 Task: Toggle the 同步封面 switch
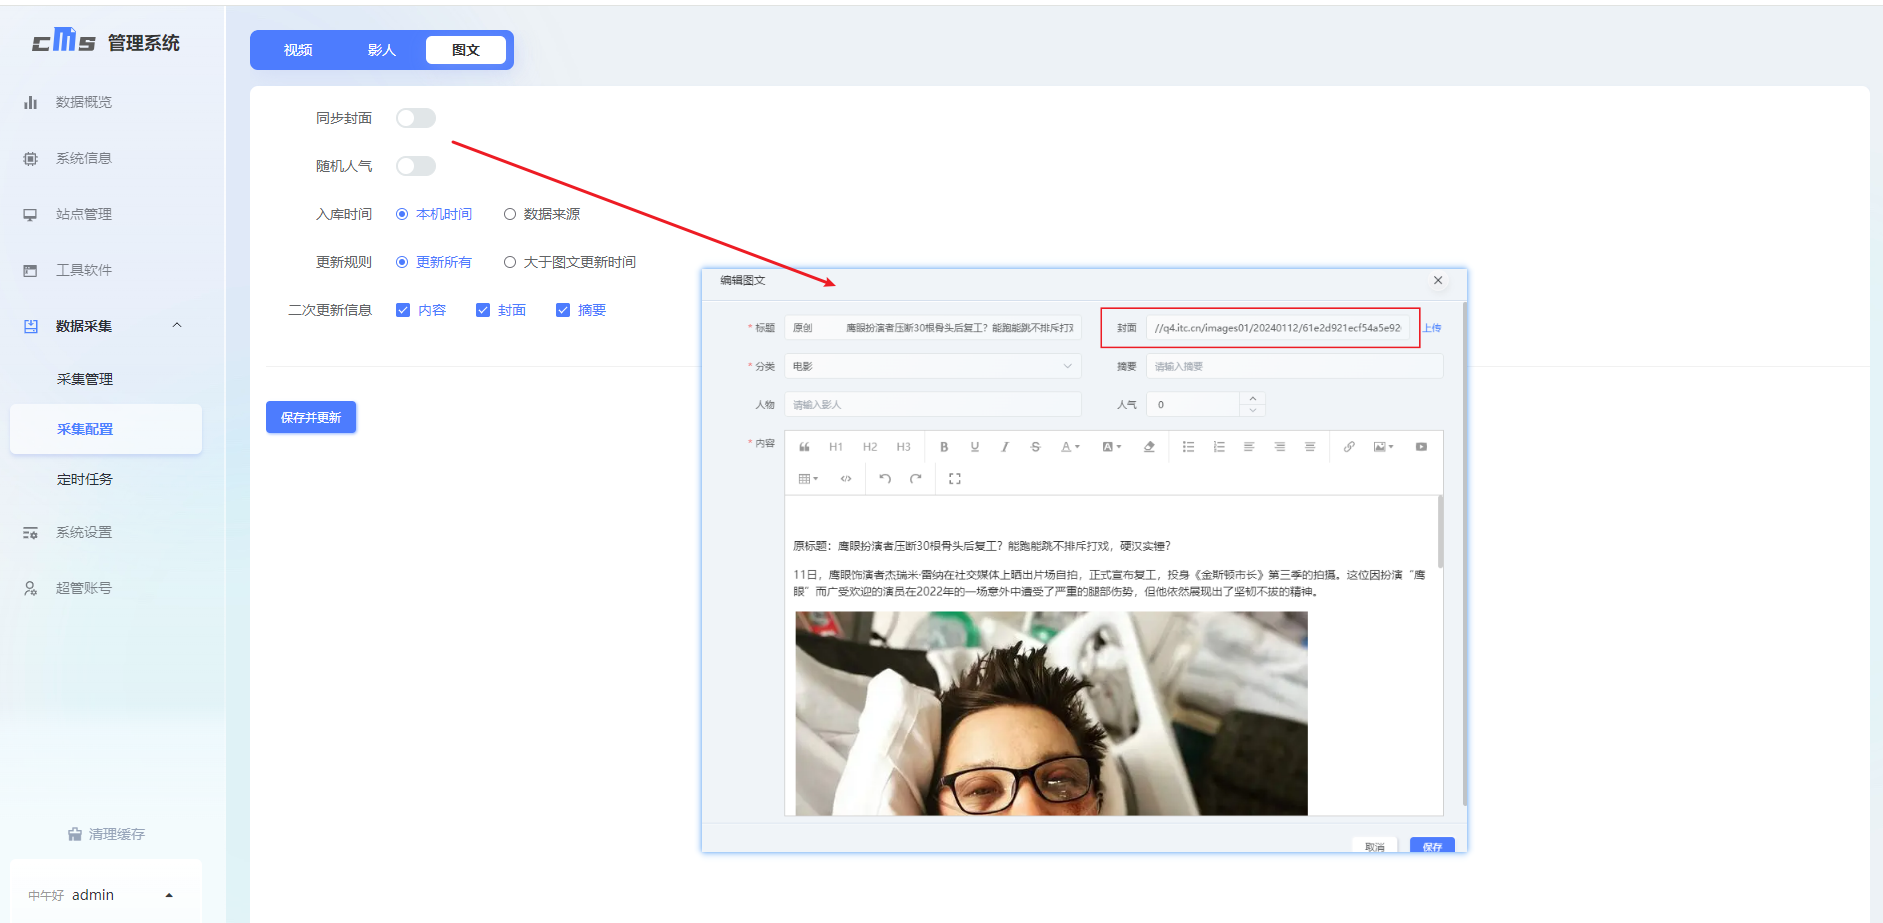point(416,118)
